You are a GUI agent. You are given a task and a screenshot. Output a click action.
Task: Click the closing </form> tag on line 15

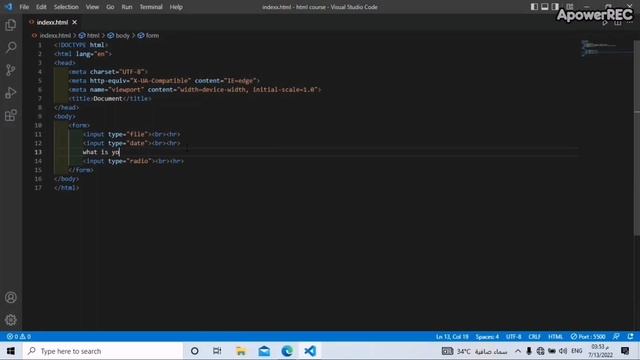[81, 170]
